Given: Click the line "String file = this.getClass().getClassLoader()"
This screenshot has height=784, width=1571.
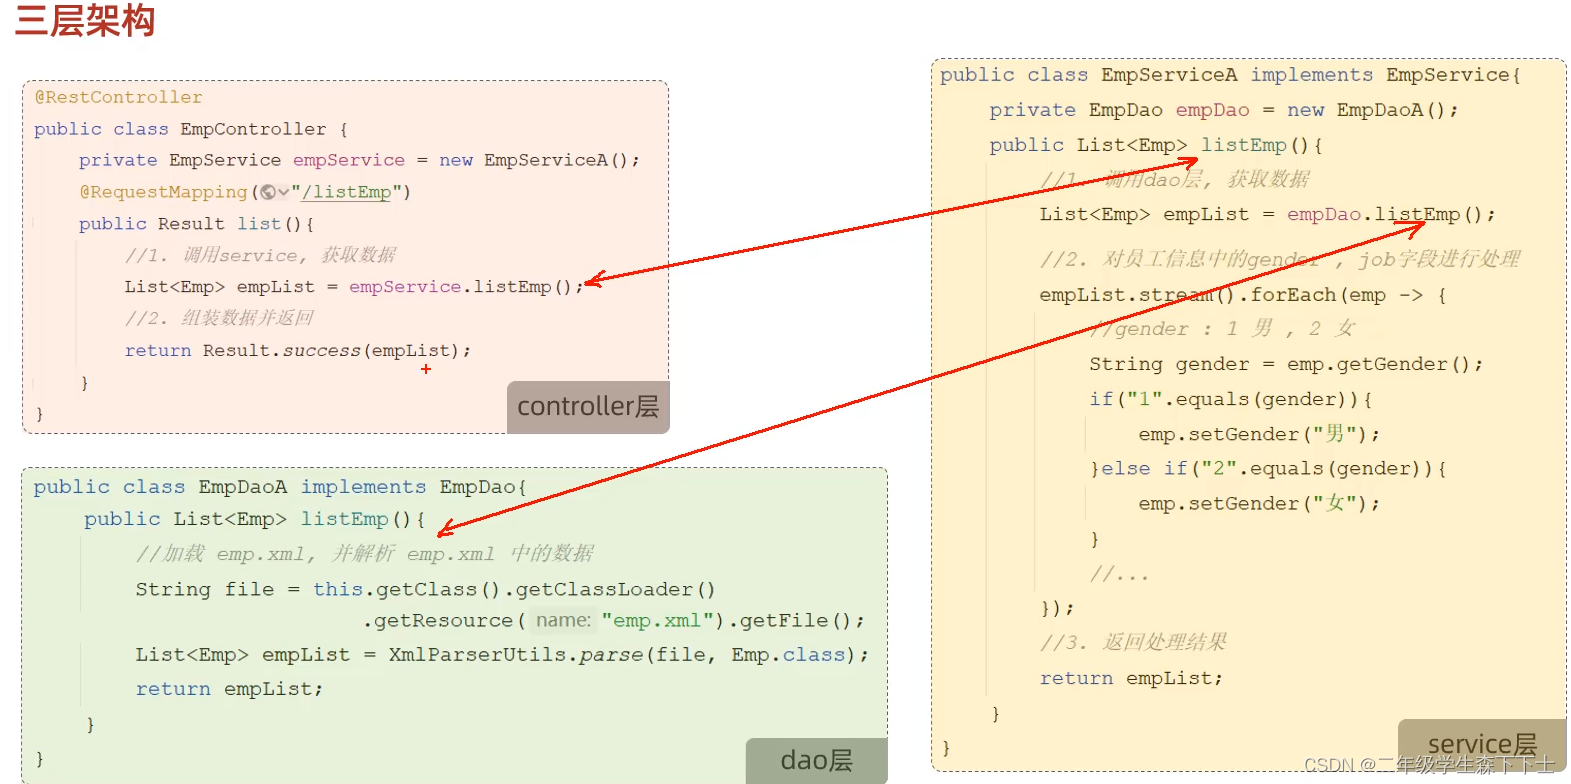Looking at the screenshot, I should [426, 590].
